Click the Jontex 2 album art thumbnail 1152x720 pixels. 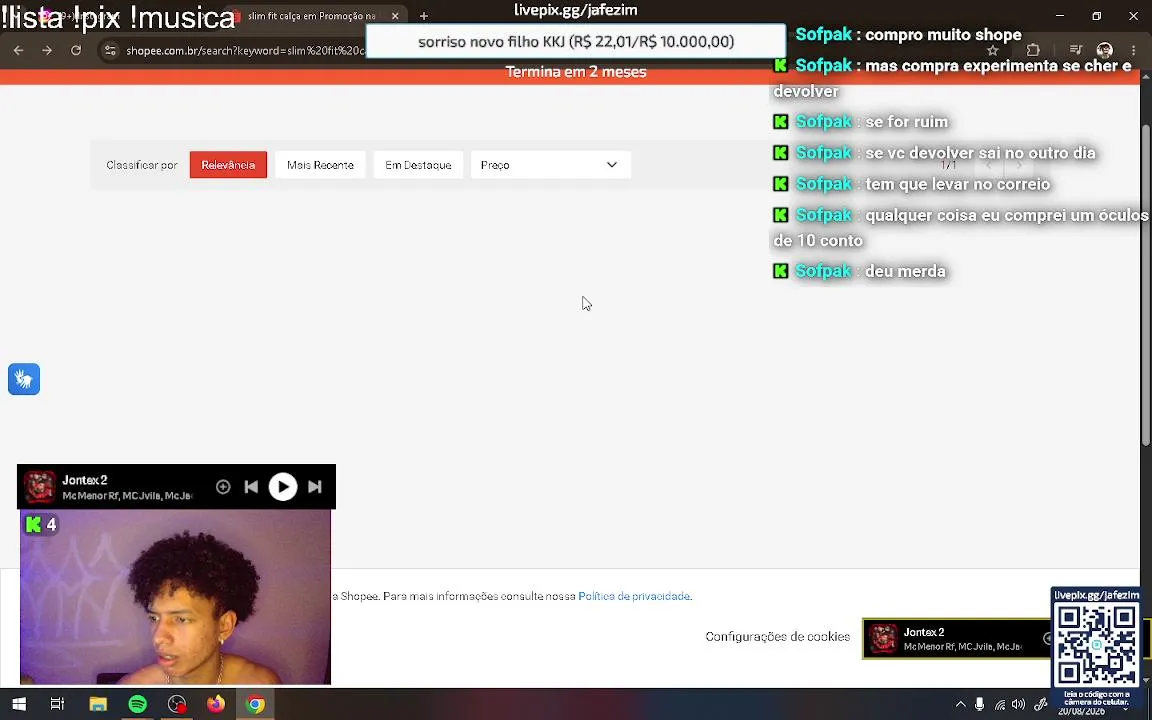click(40, 486)
